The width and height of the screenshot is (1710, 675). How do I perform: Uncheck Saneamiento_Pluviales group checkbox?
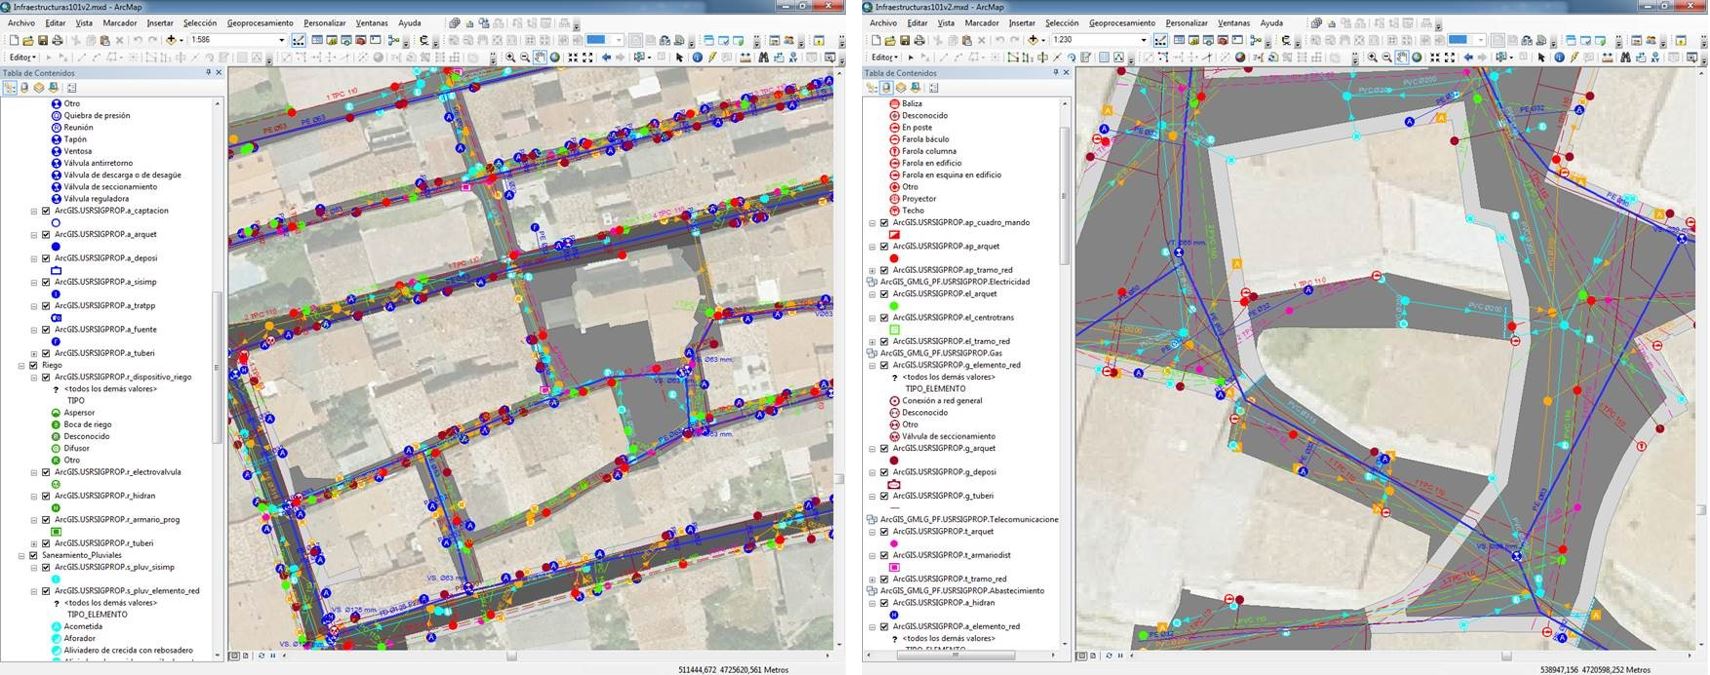[33, 555]
